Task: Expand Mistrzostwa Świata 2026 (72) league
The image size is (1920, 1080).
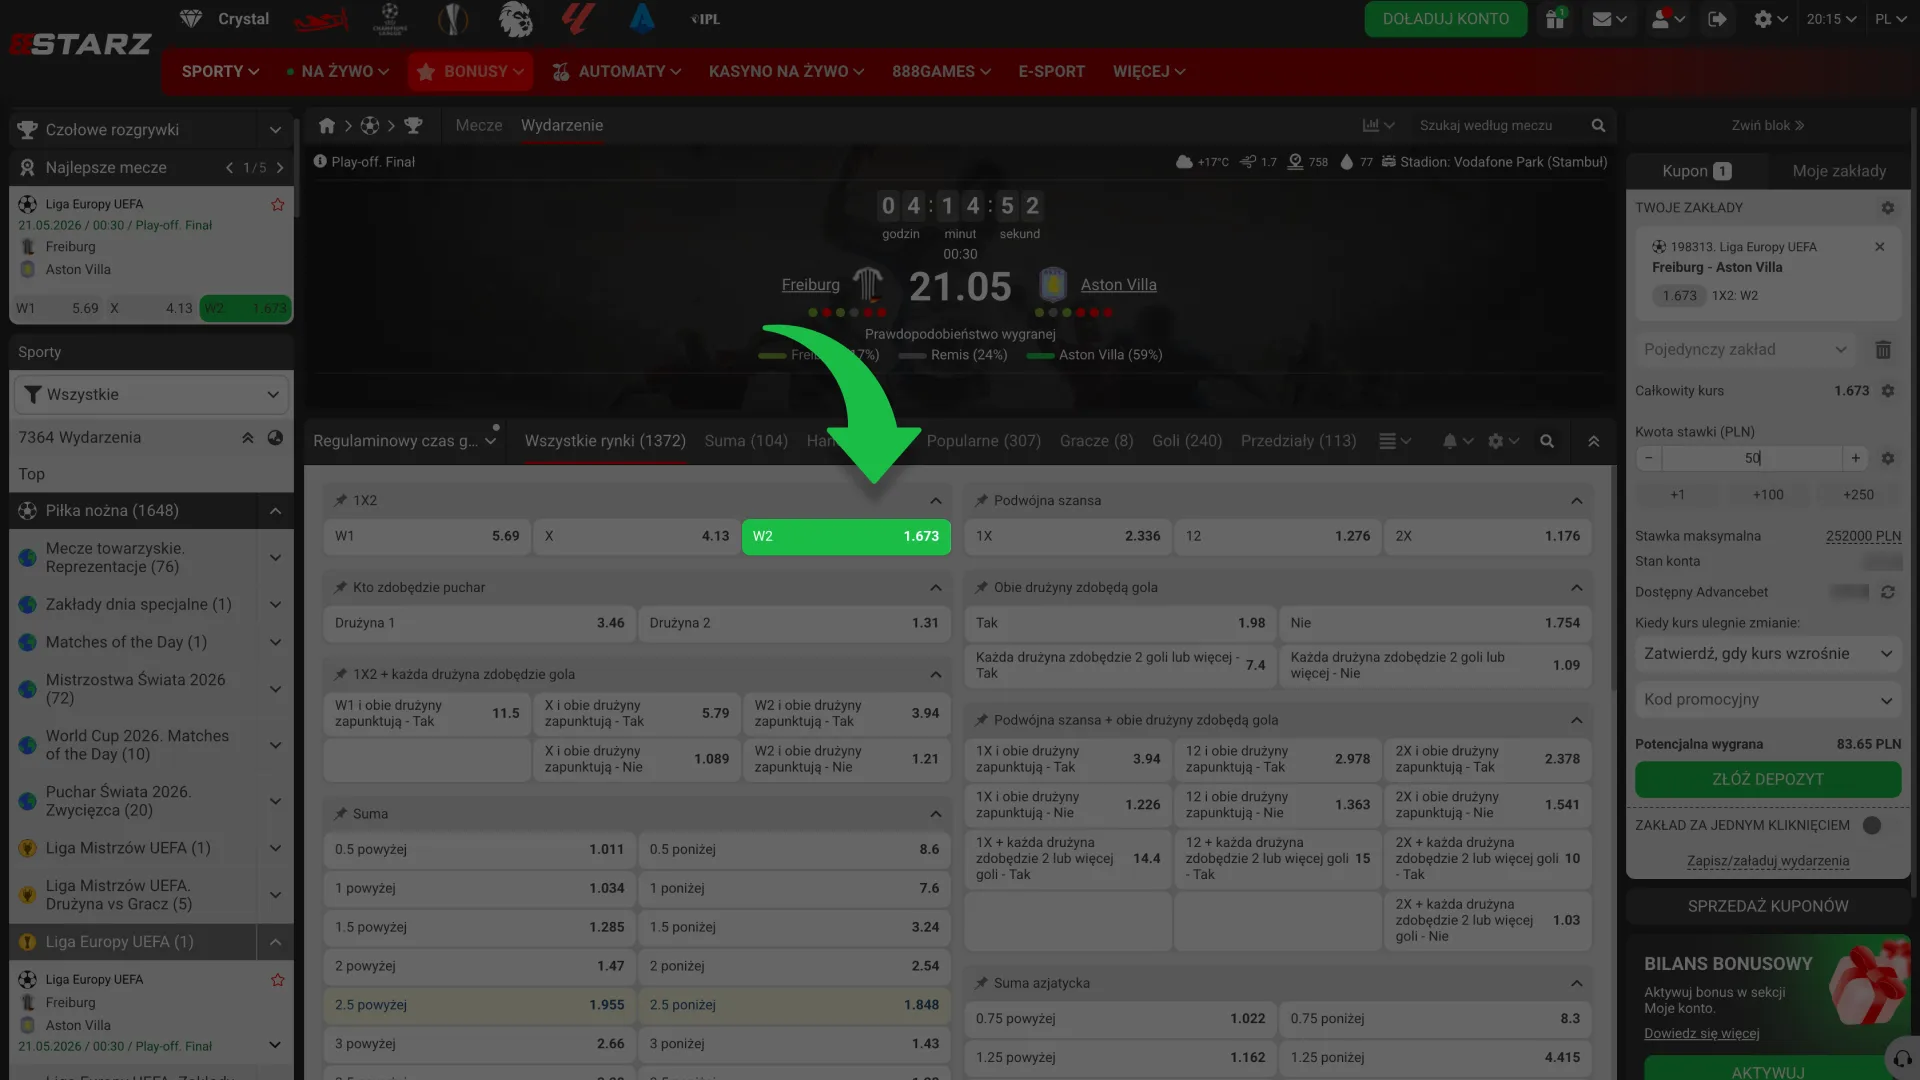Action: pyautogui.click(x=275, y=689)
